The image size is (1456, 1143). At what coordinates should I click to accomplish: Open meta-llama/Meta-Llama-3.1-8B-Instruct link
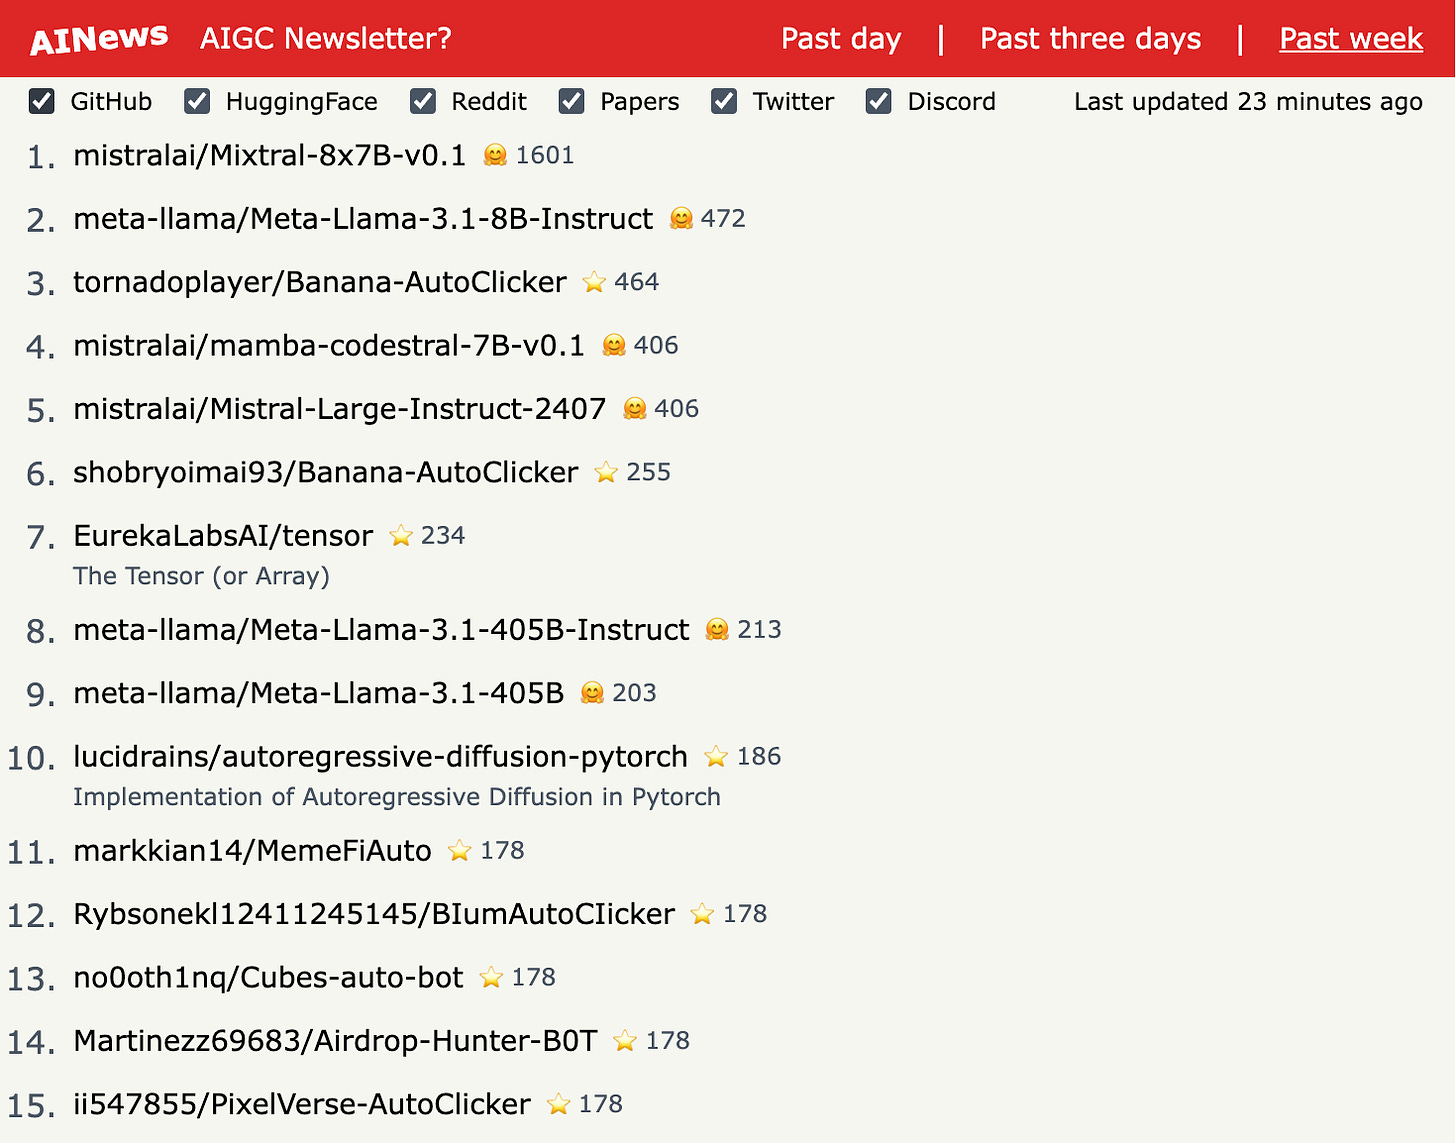tap(363, 218)
